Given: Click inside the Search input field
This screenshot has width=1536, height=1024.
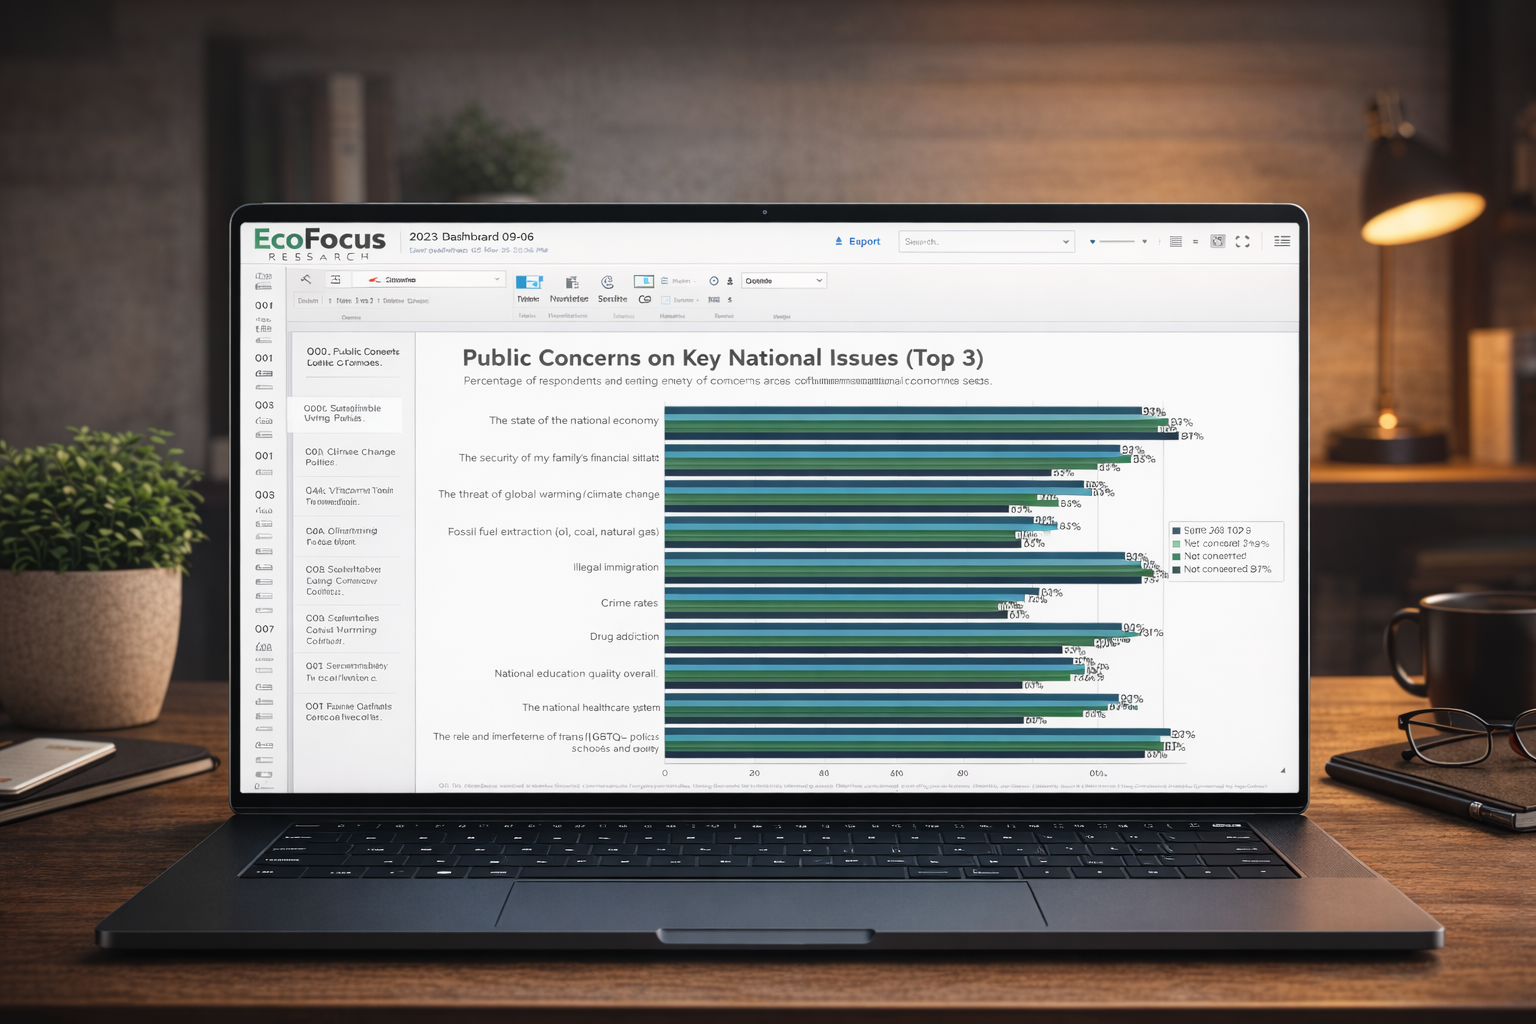Looking at the screenshot, I should coord(975,241).
